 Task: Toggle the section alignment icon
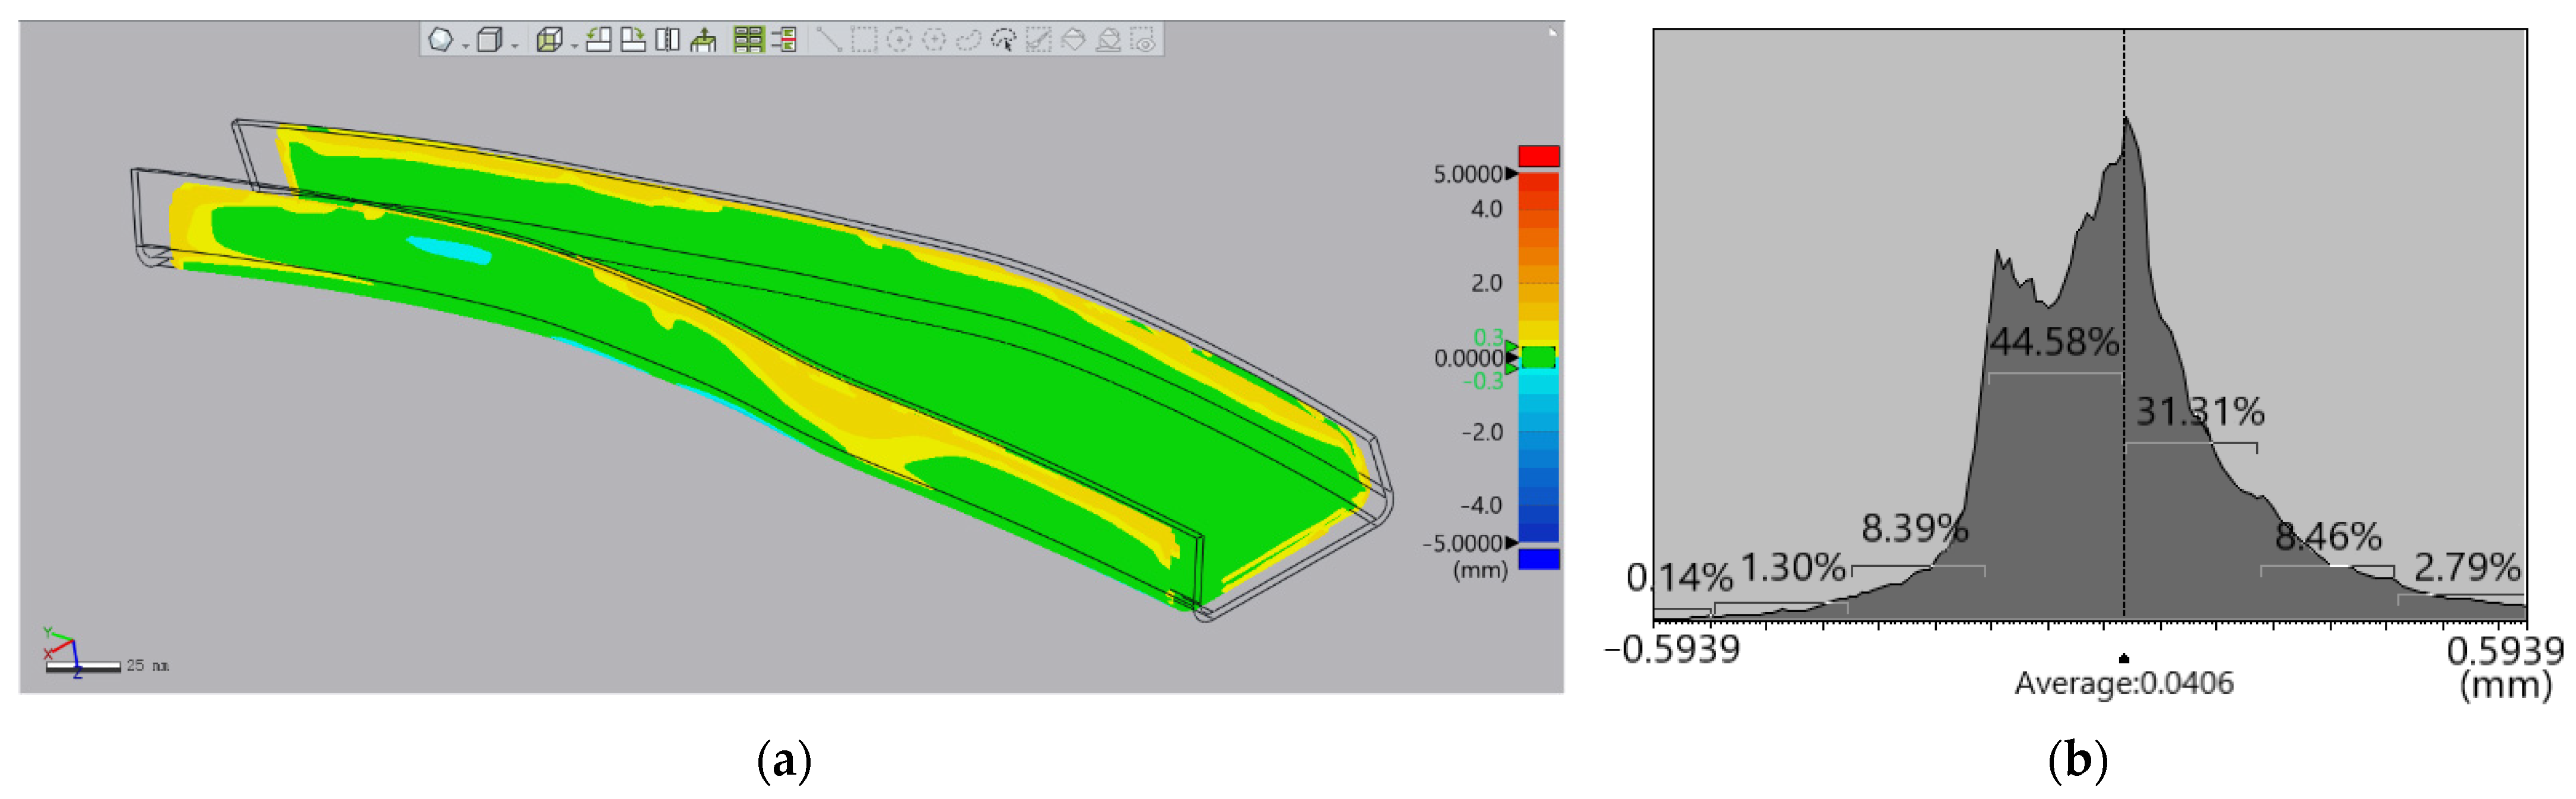click(x=785, y=40)
